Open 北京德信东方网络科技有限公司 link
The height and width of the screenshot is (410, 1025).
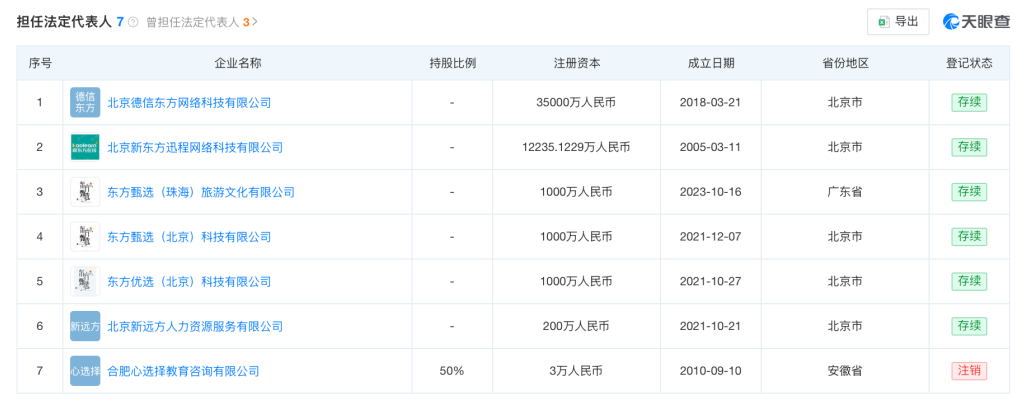coord(189,102)
